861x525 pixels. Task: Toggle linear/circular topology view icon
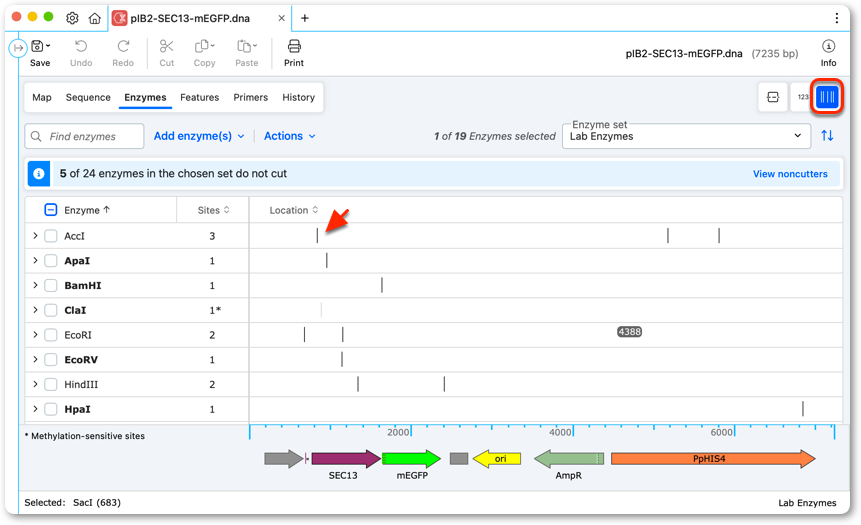coord(773,97)
